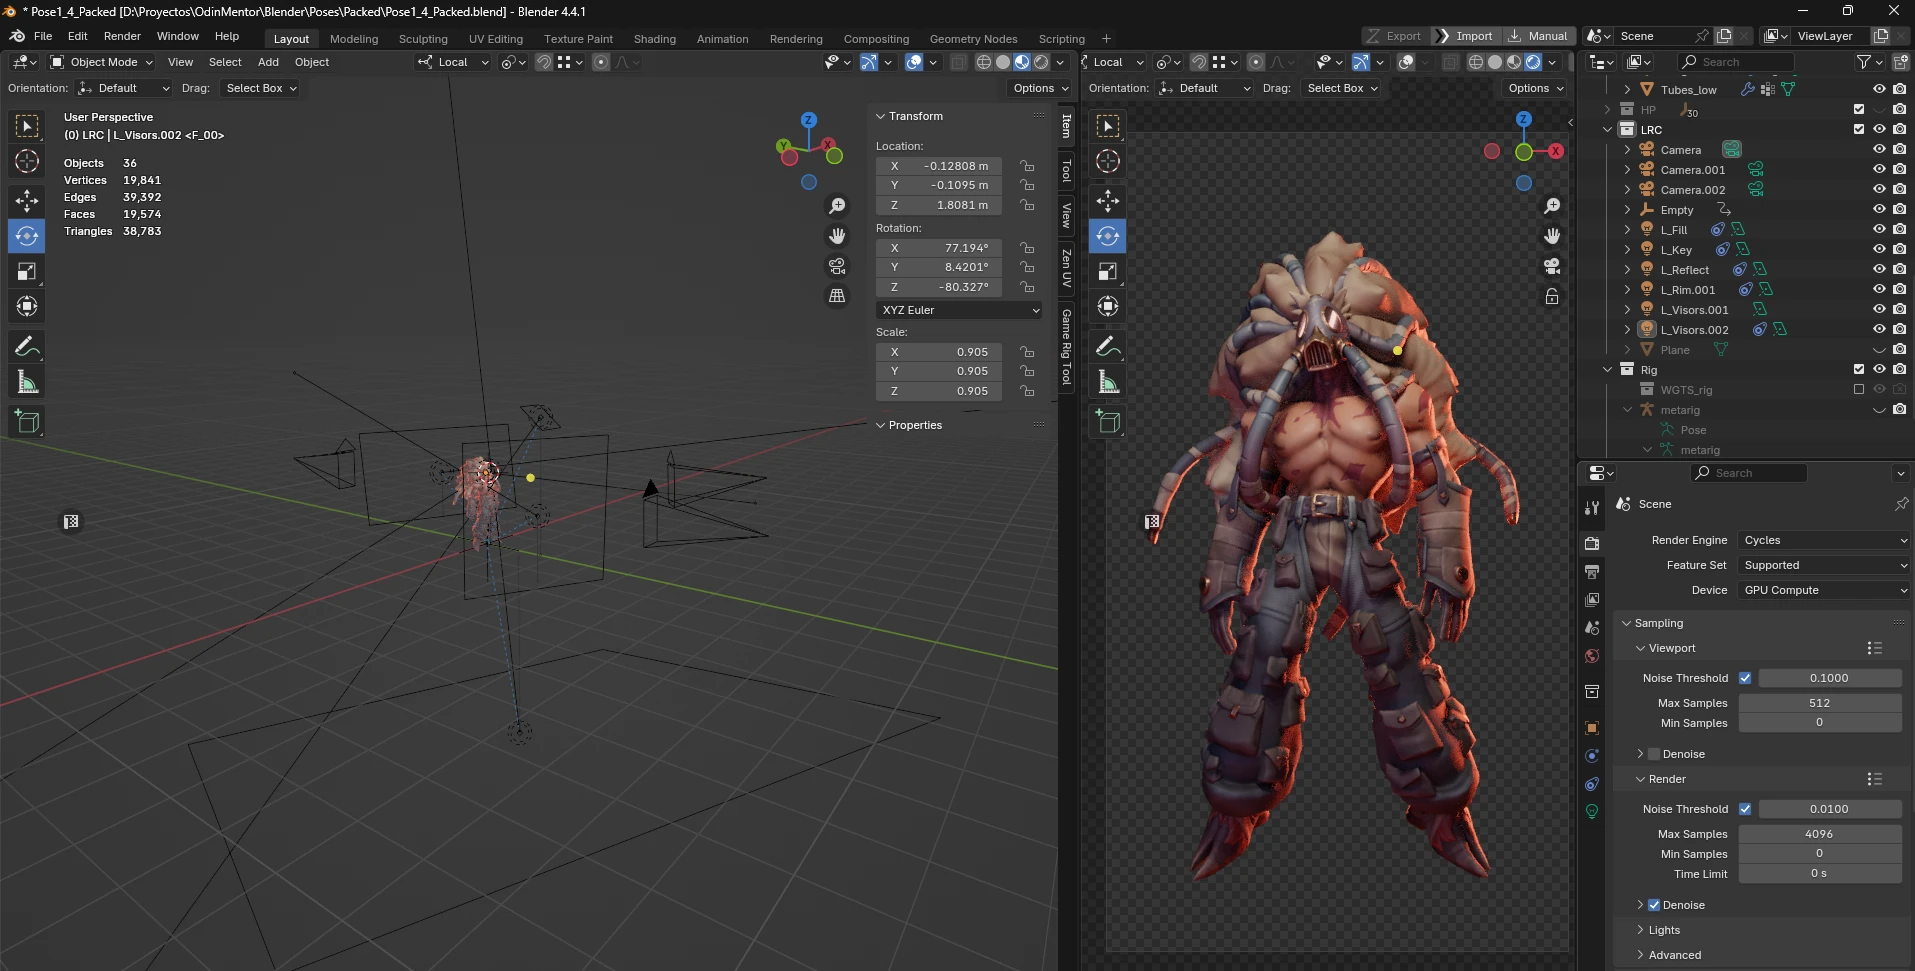Select the Annotate tool in right viewport
1915x971 pixels.
pos(1108,346)
